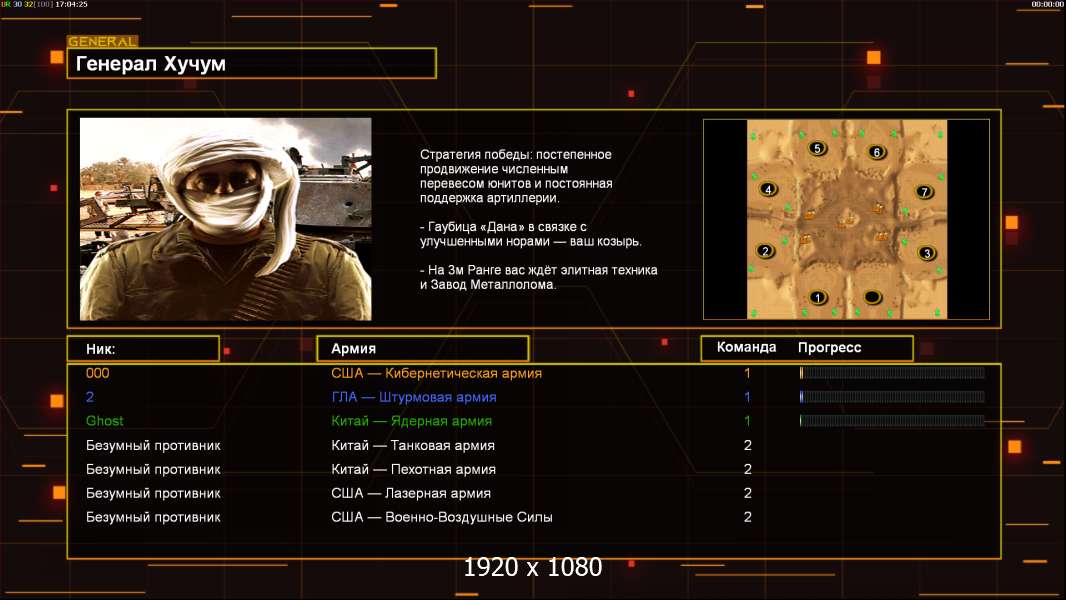Click "Безумный противник" in the Лазерная армия row
The height and width of the screenshot is (600, 1066).
tap(153, 493)
